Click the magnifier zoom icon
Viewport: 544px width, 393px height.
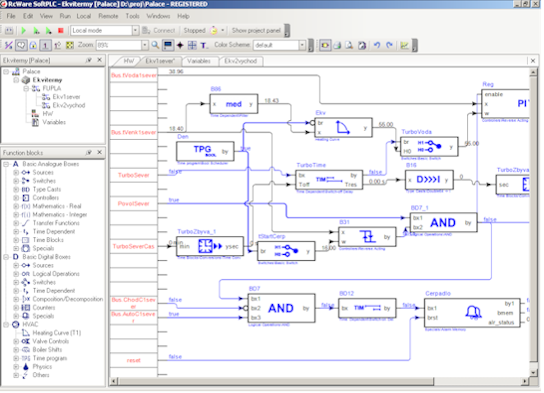click(155, 45)
